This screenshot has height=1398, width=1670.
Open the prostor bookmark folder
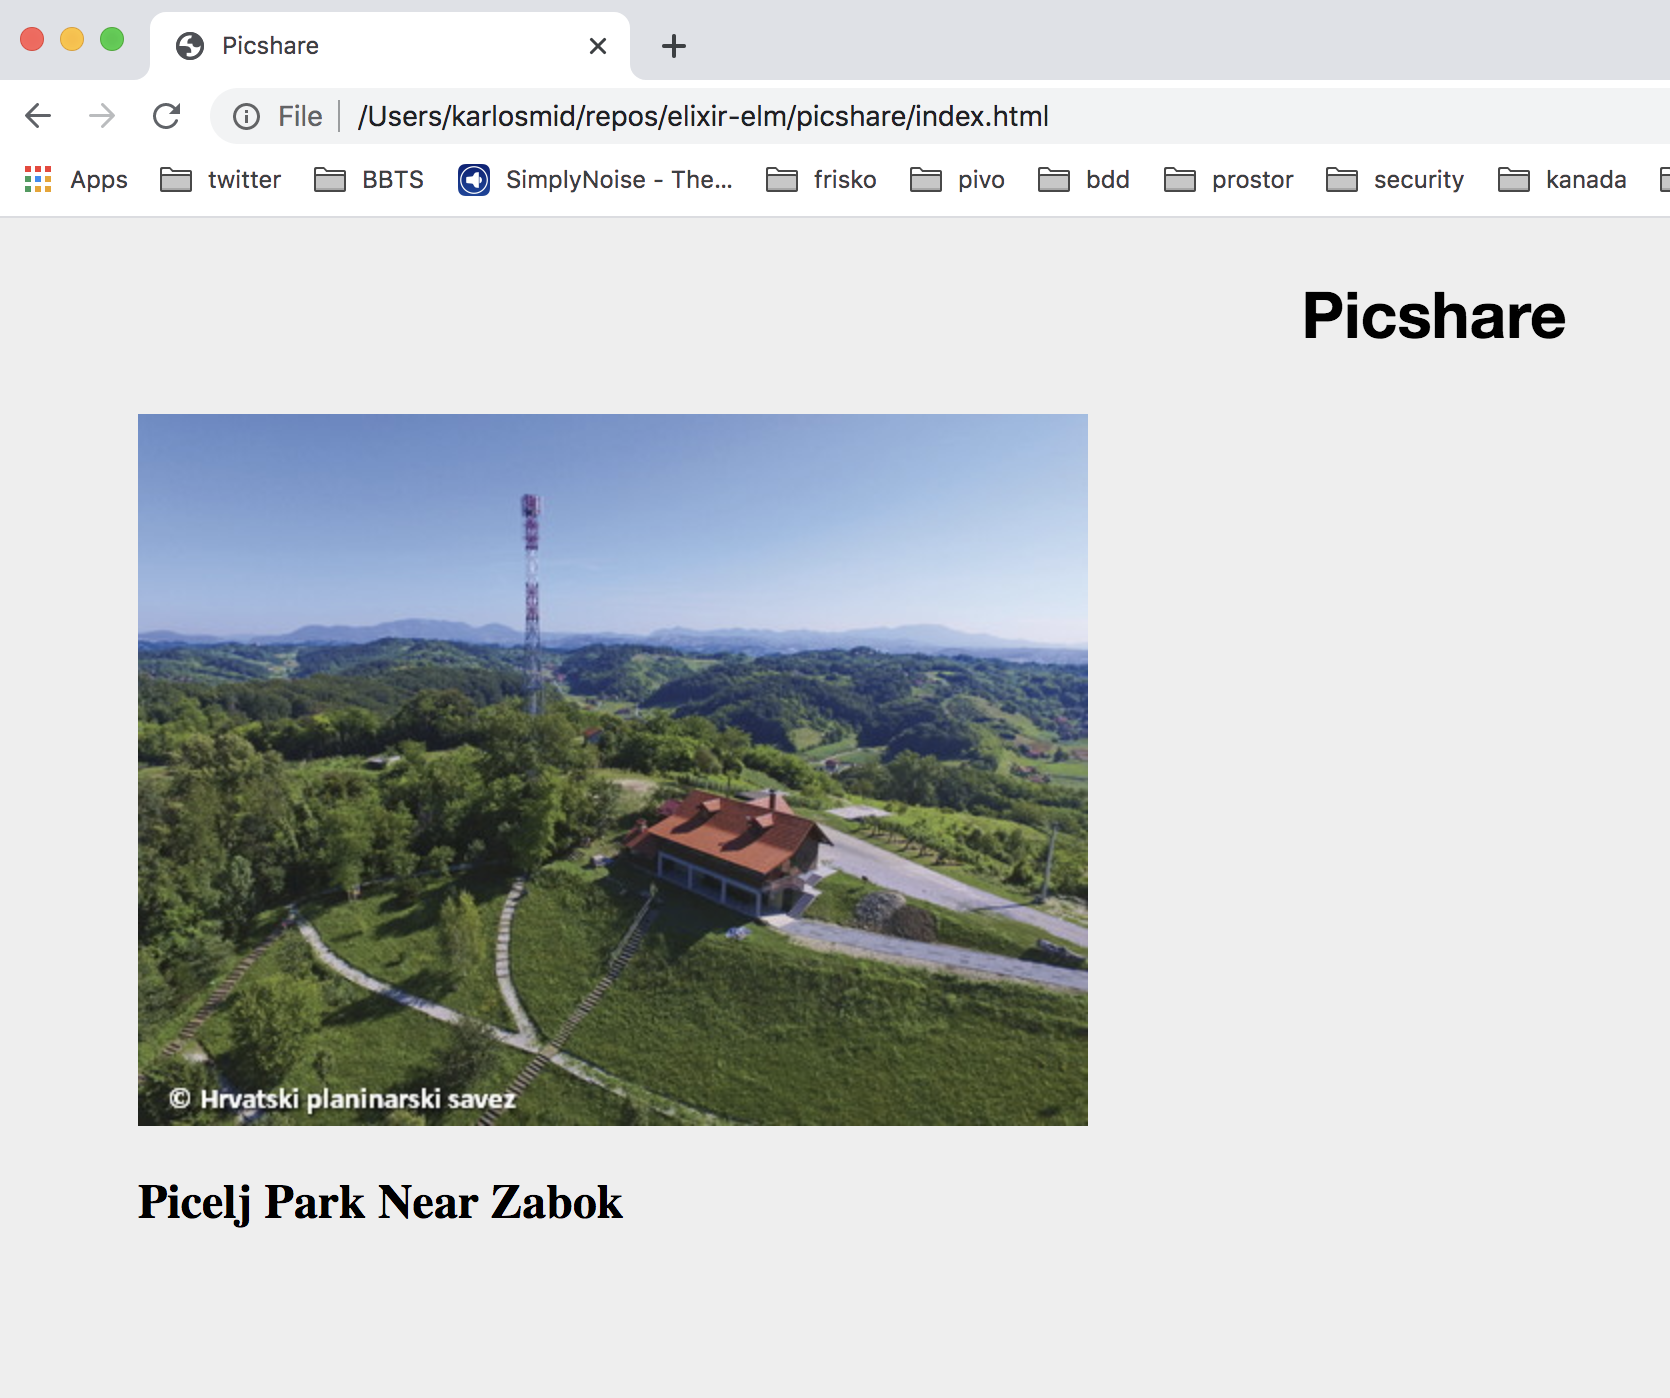[1229, 180]
